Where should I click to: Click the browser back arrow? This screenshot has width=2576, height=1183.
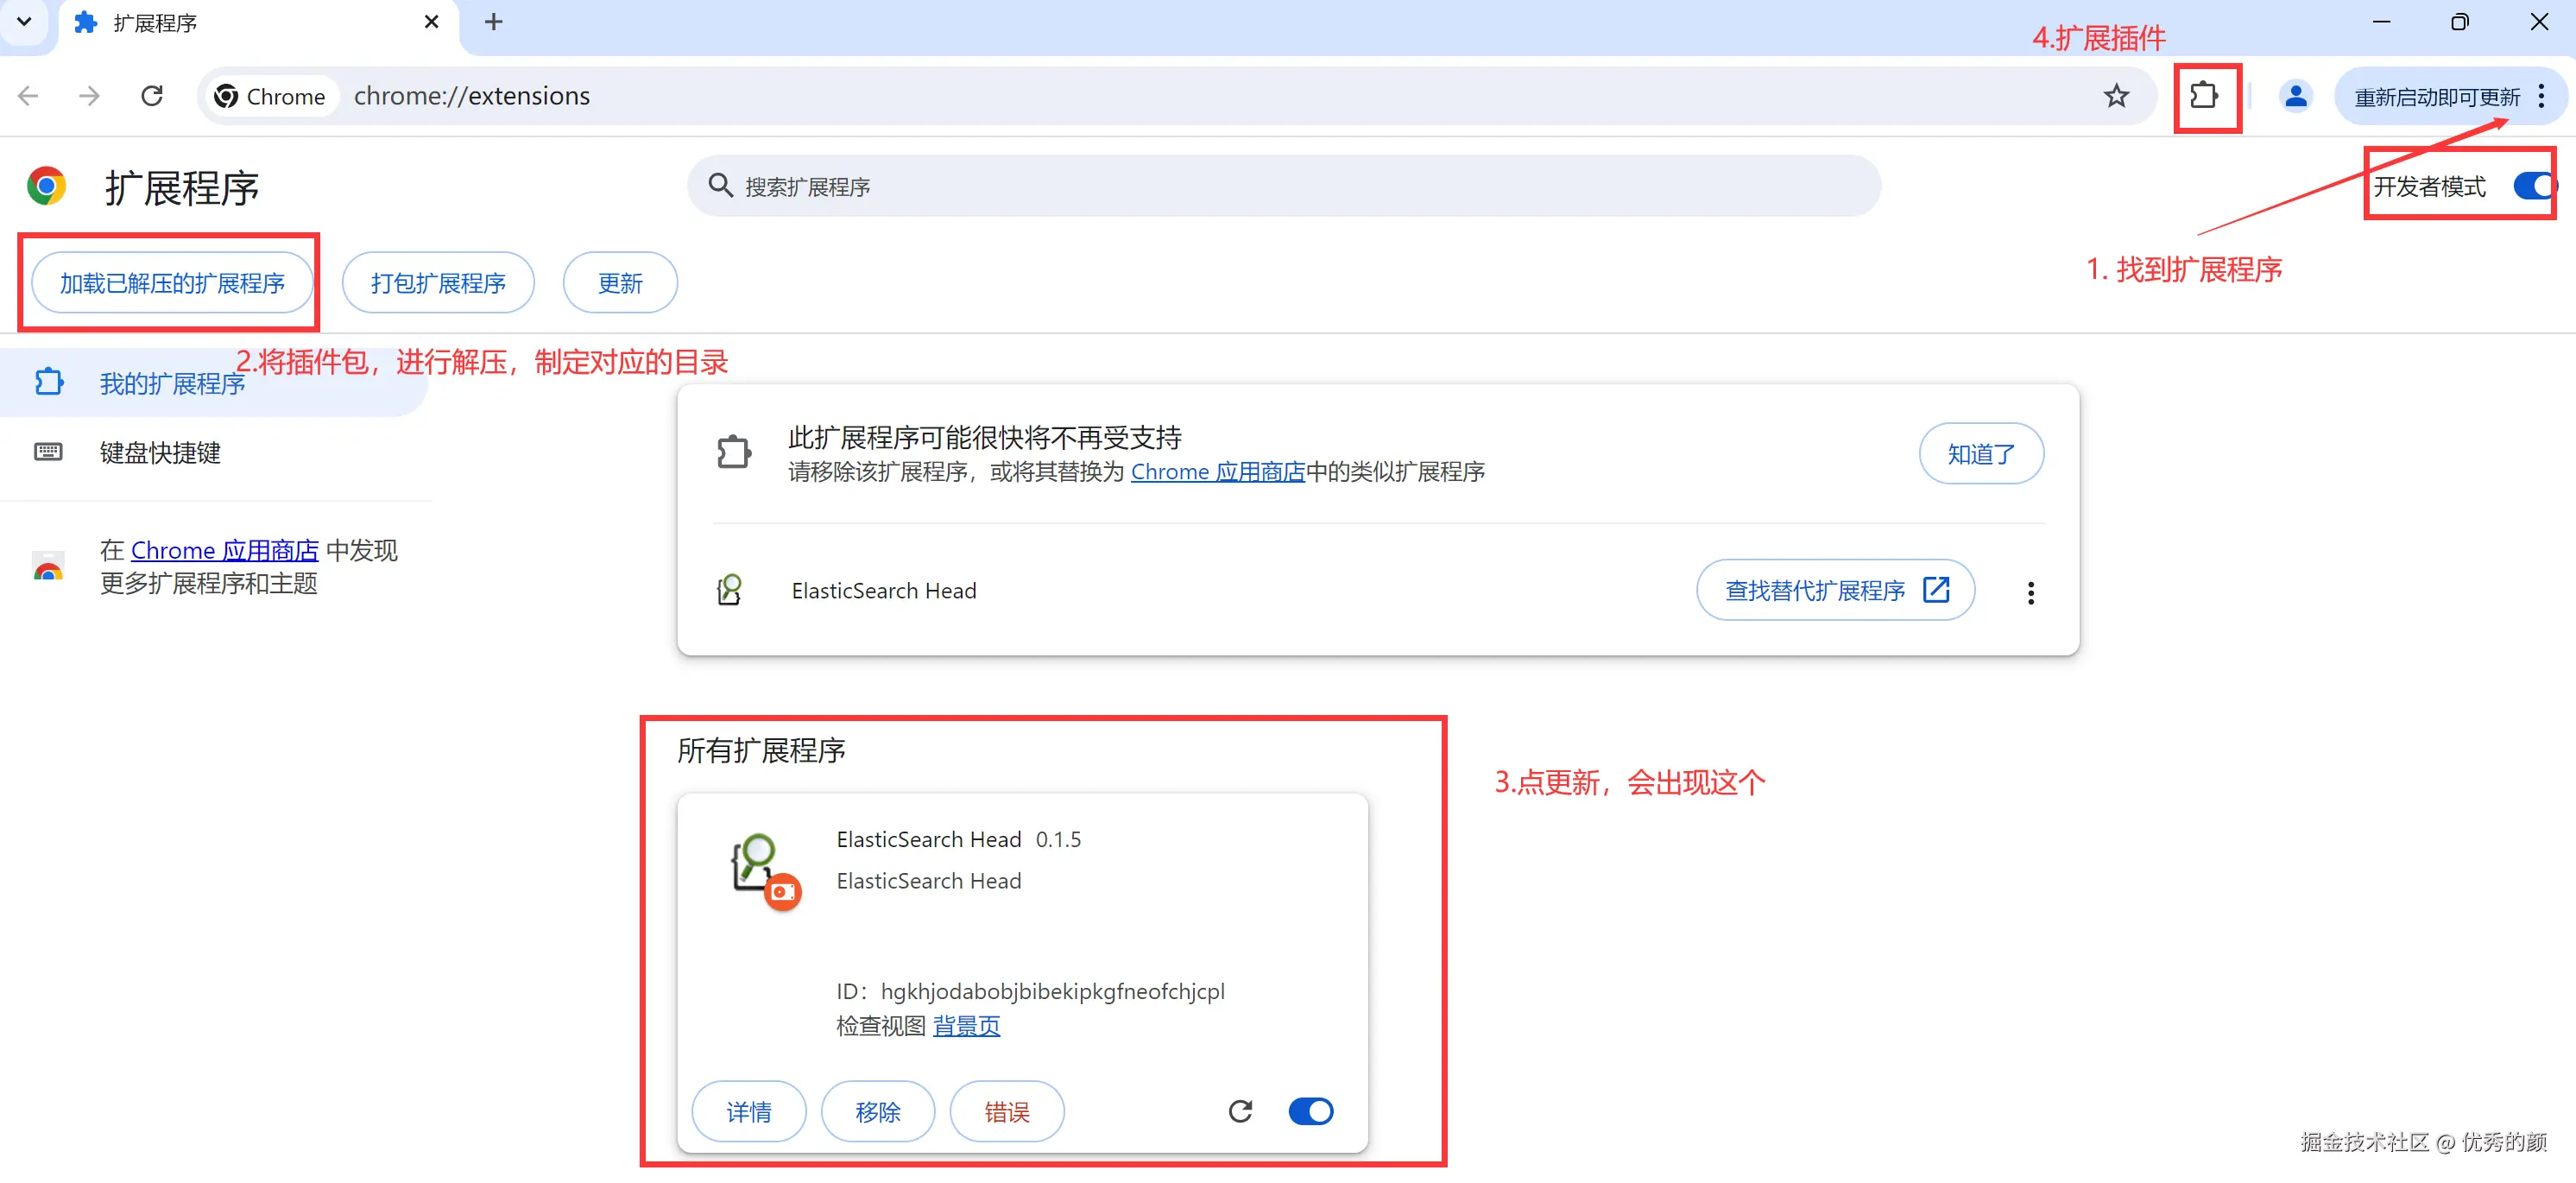(28, 95)
